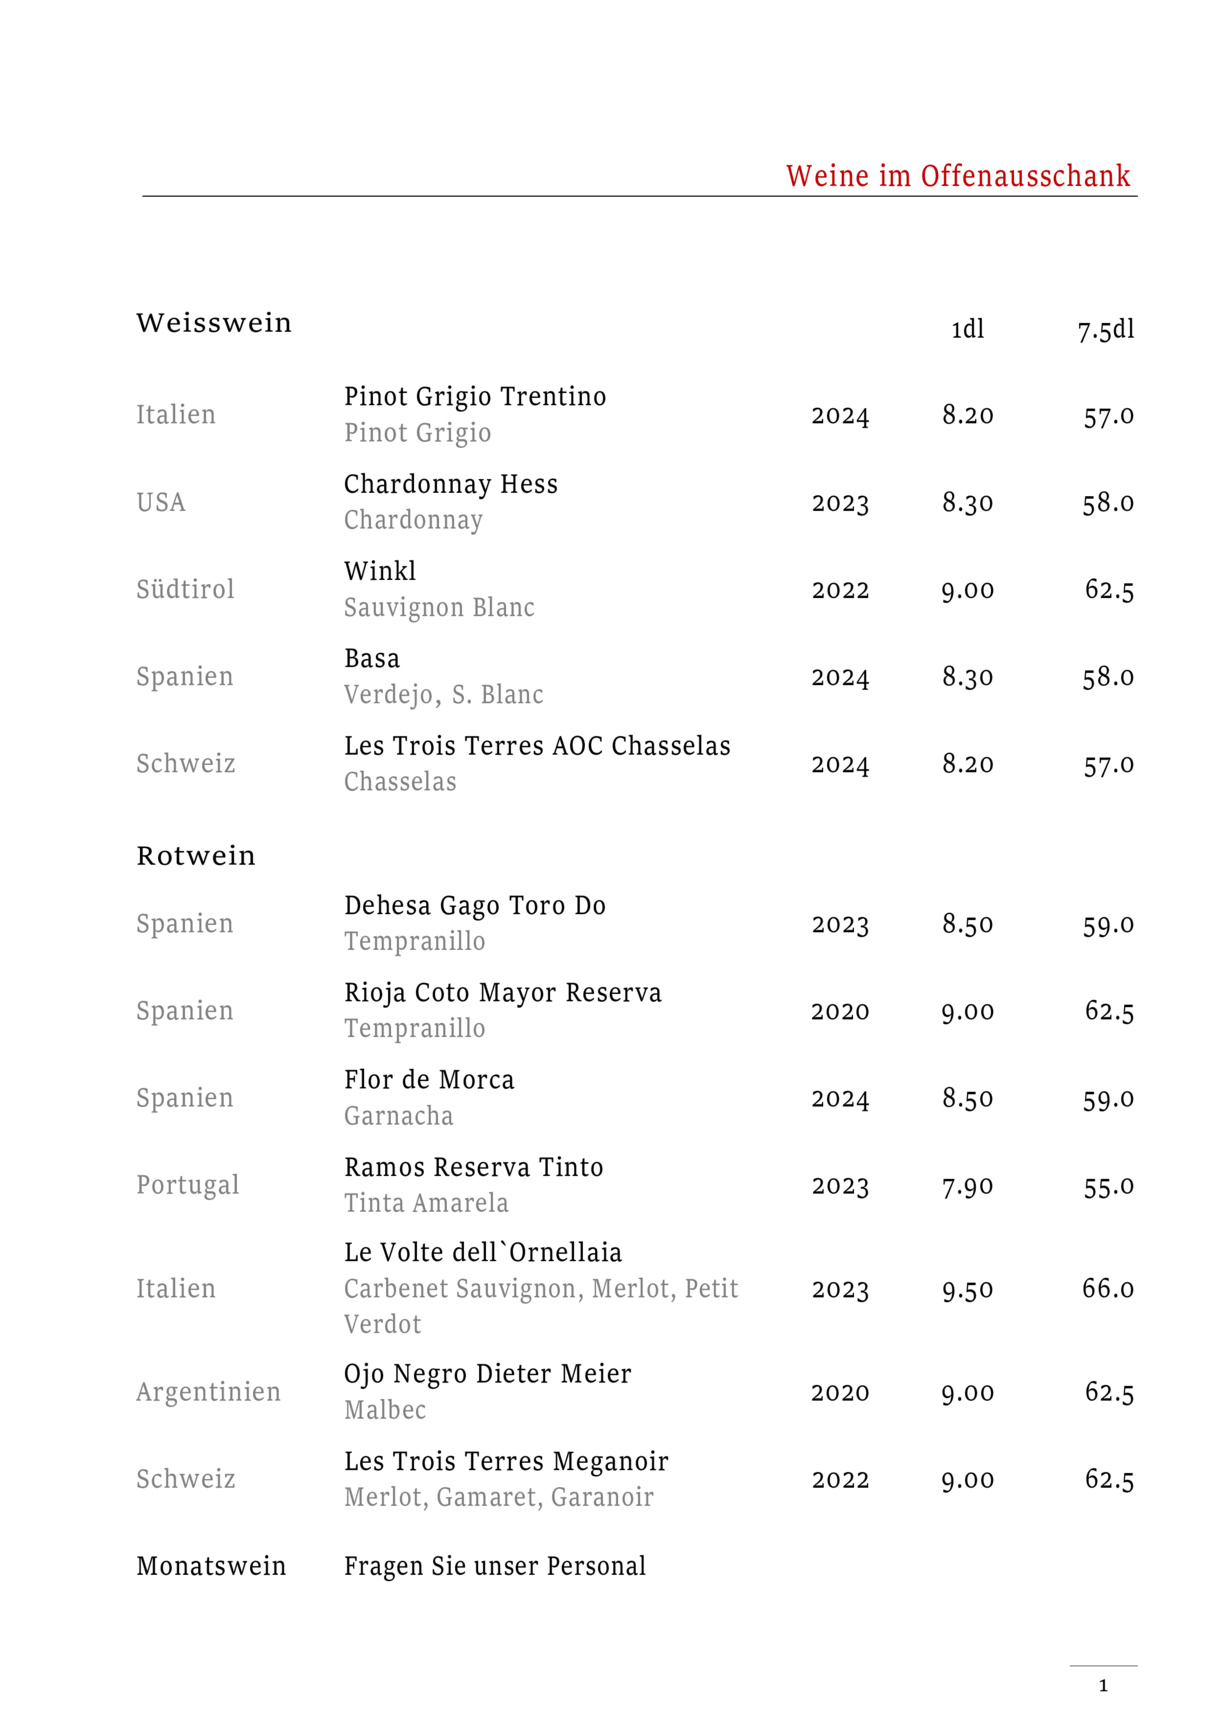Click the 'Rioja Coto Mayor Reserva' entry

point(503,992)
